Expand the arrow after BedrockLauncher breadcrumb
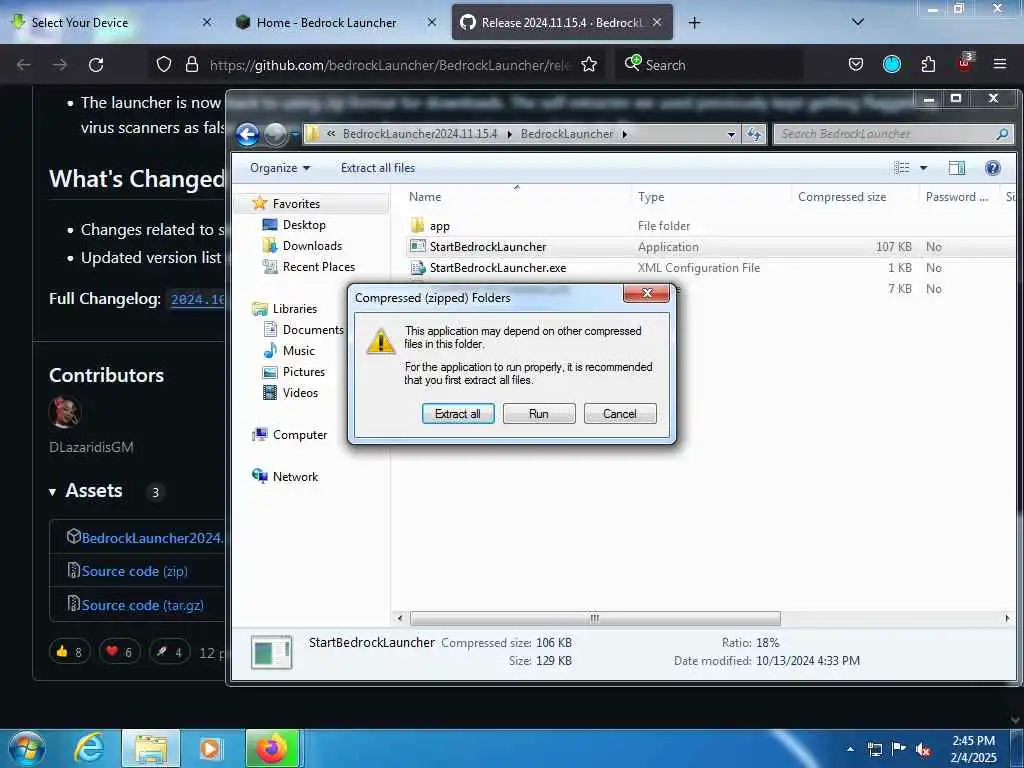The height and width of the screenshot is (768, 1024). [x=624, y=134]
